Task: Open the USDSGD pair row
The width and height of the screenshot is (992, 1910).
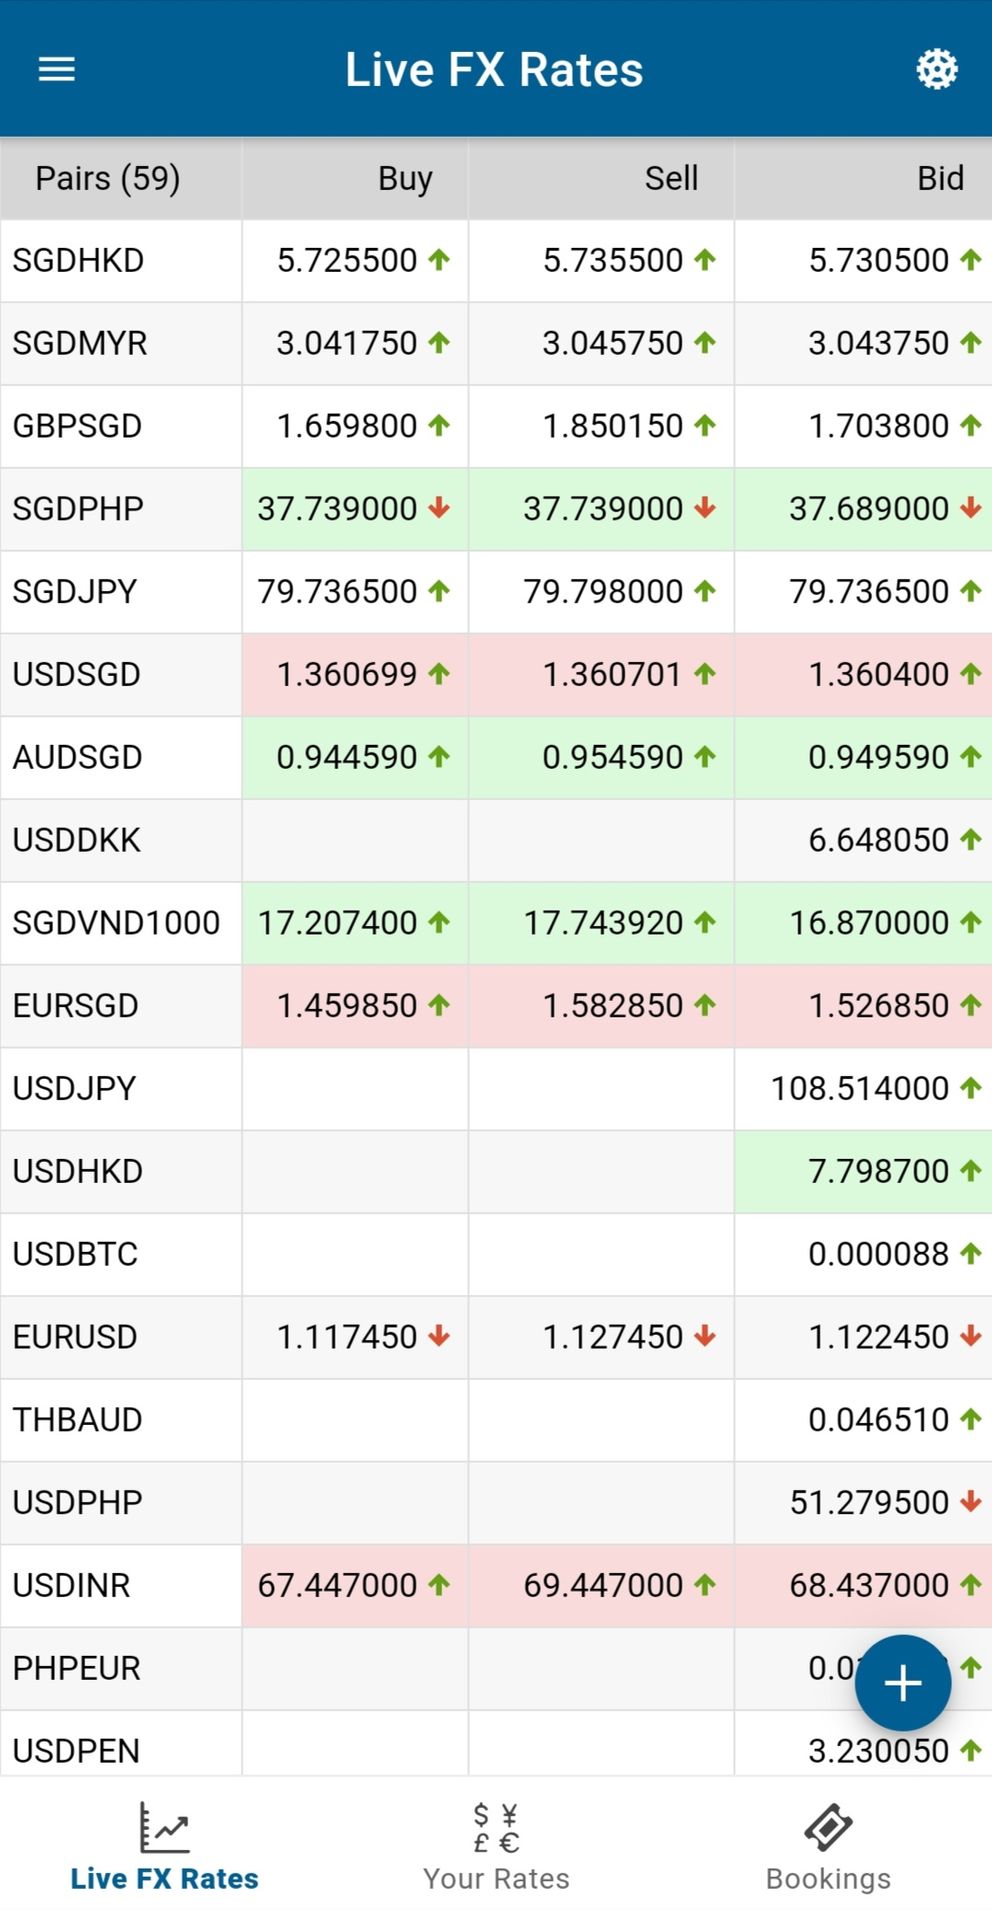Action: pos(496,675)
